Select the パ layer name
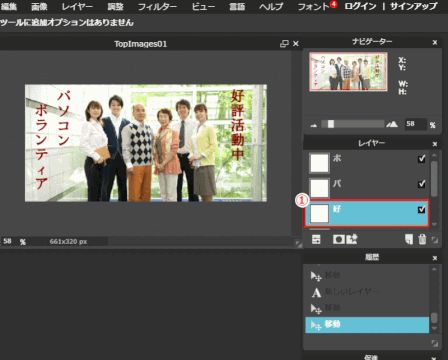448x360 pixels. point(337,183)
